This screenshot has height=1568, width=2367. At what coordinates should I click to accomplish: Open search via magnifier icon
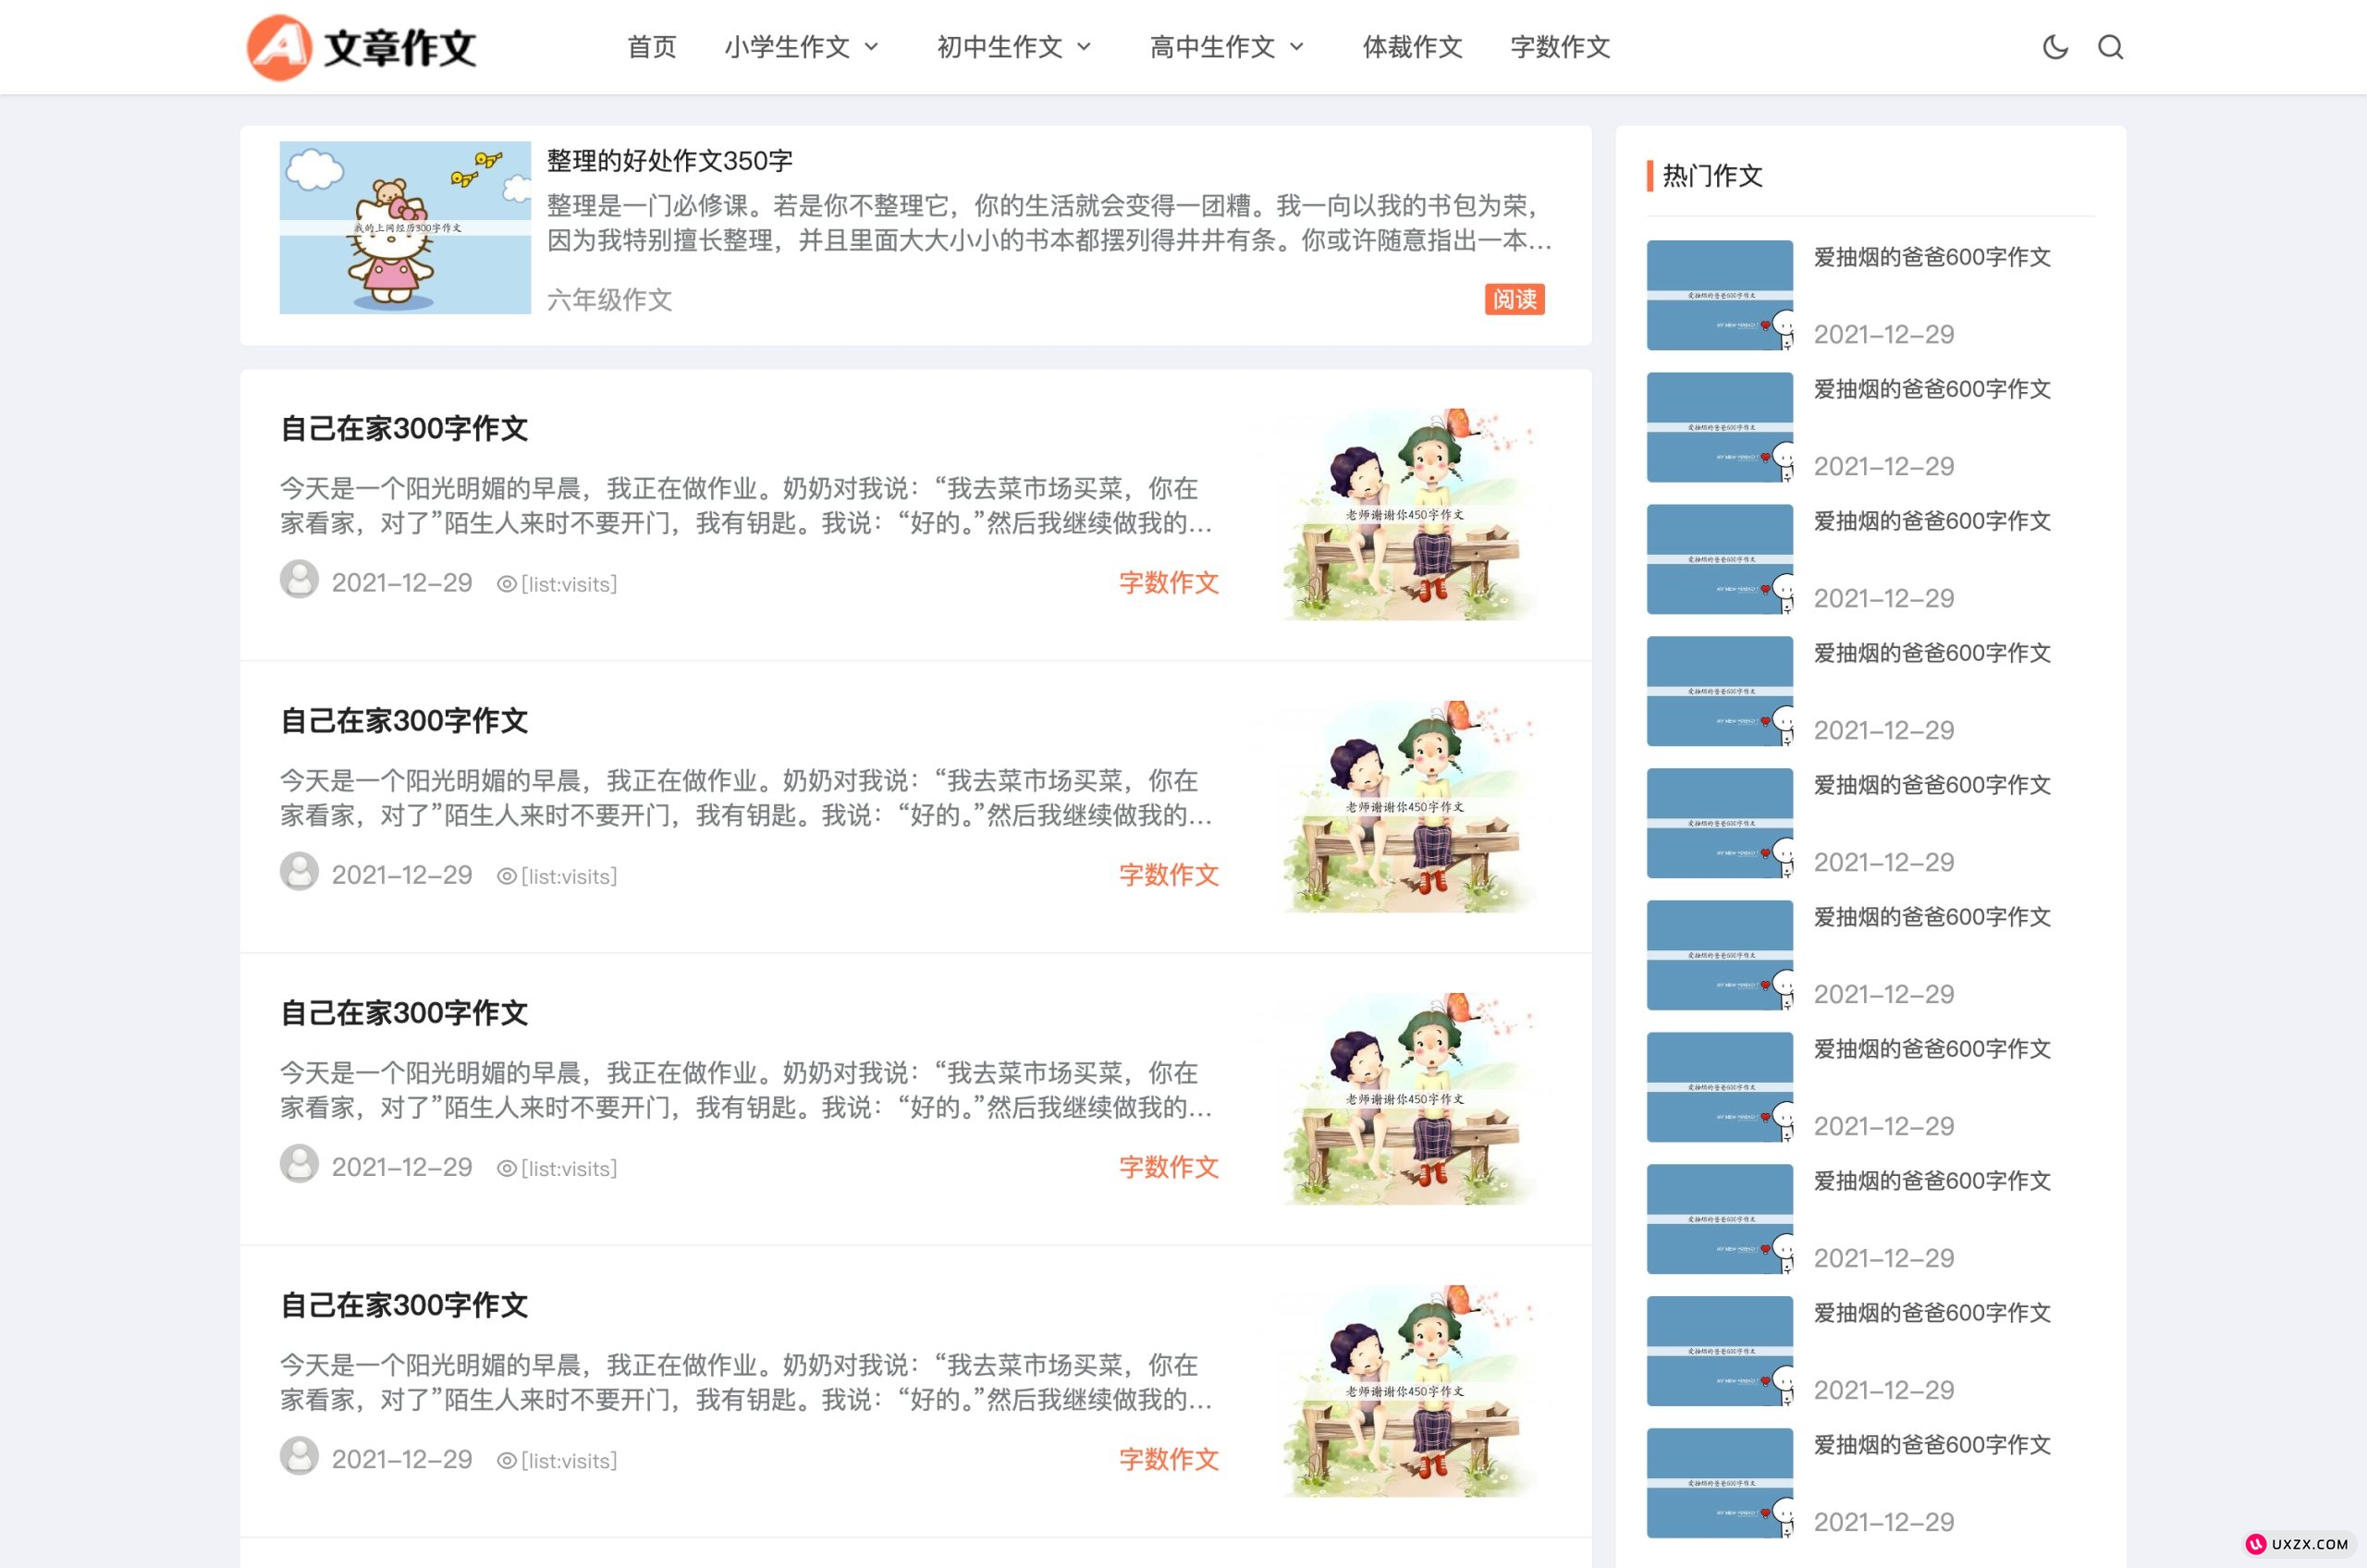click(x=2110, y=47)
